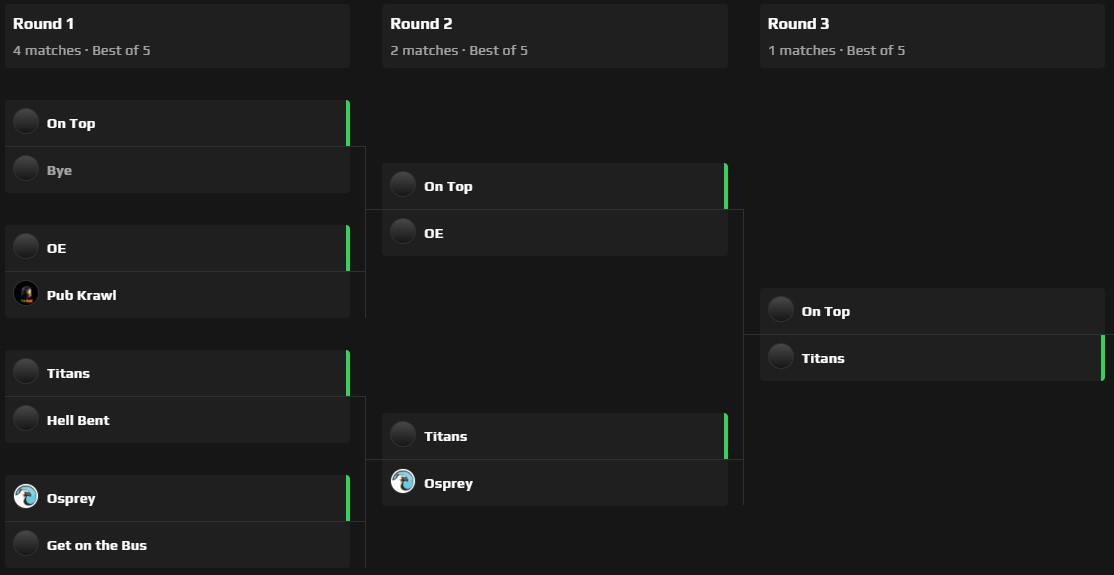Click On Top team name in Round 2
Image resolution: width=1114 pixels, height=575 pixels.
click(x=448, y=186)
